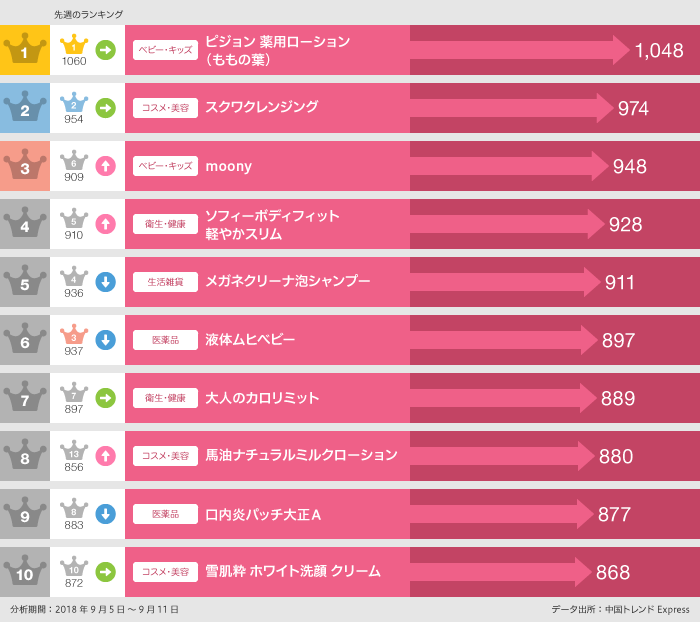Click the blue rank 2 crown icon
700x622 pixels.
click(x=25, y=108)
